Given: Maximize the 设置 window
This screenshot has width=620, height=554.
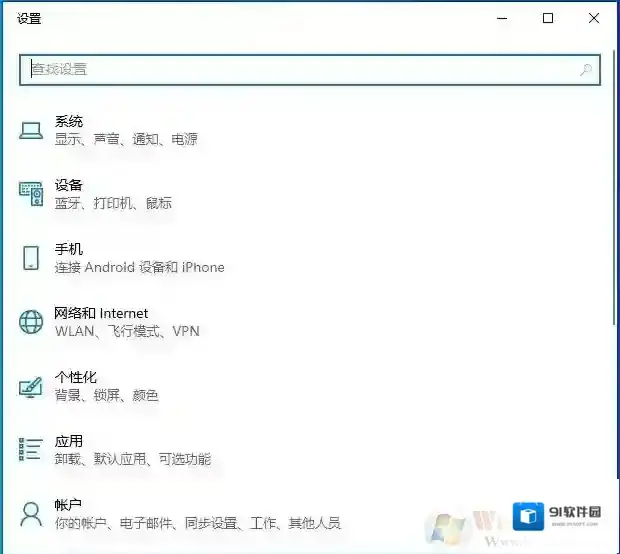Looking at the screenshot, I should (548, 18).
